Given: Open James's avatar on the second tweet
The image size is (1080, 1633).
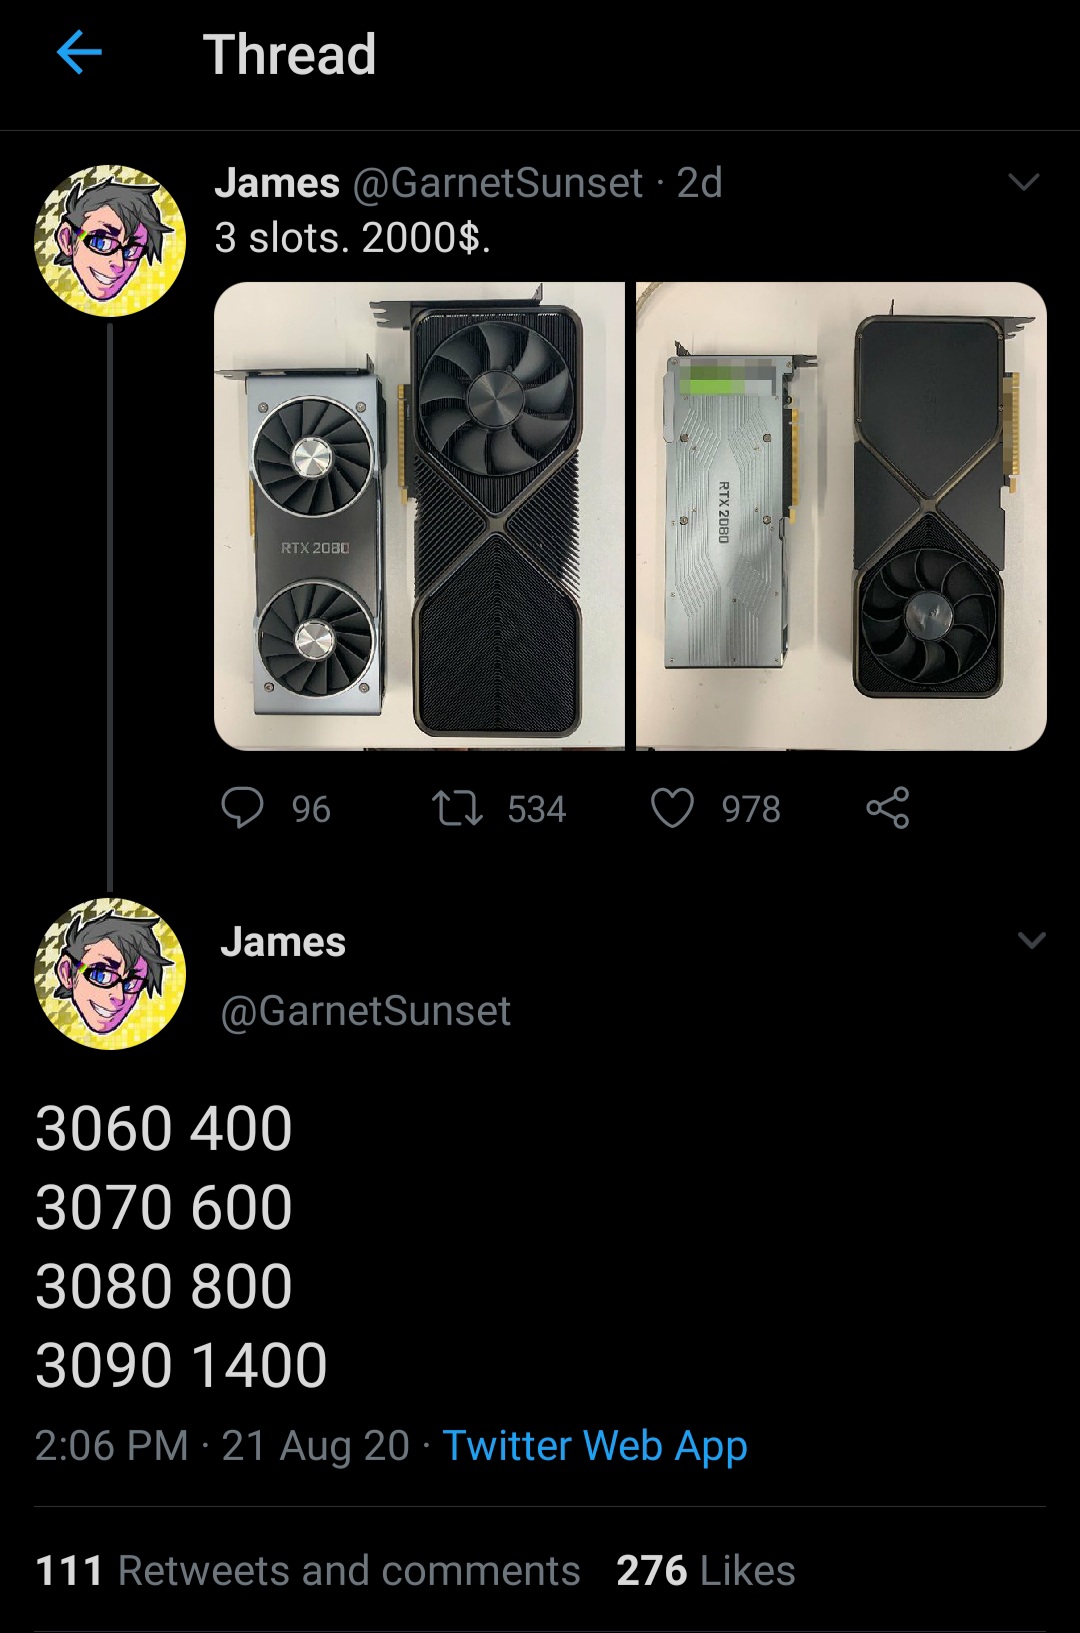Looking at the screenshot, I should (110, 974).
